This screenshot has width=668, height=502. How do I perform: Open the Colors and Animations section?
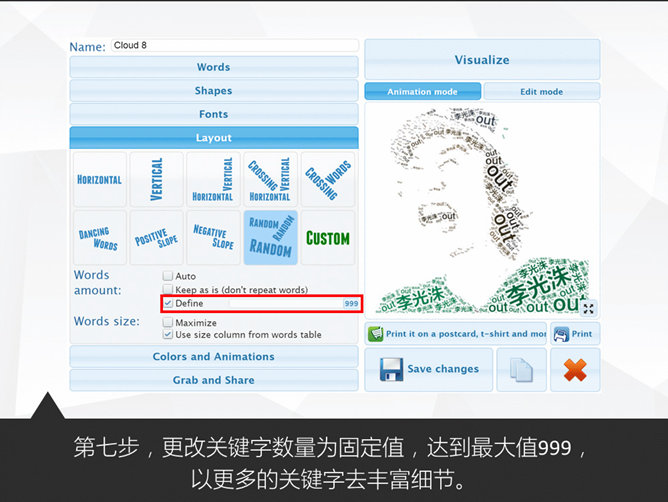213,357
